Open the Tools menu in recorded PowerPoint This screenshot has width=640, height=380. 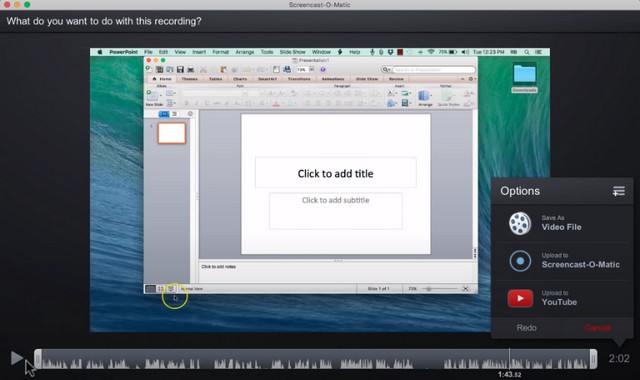coord(267,52)
